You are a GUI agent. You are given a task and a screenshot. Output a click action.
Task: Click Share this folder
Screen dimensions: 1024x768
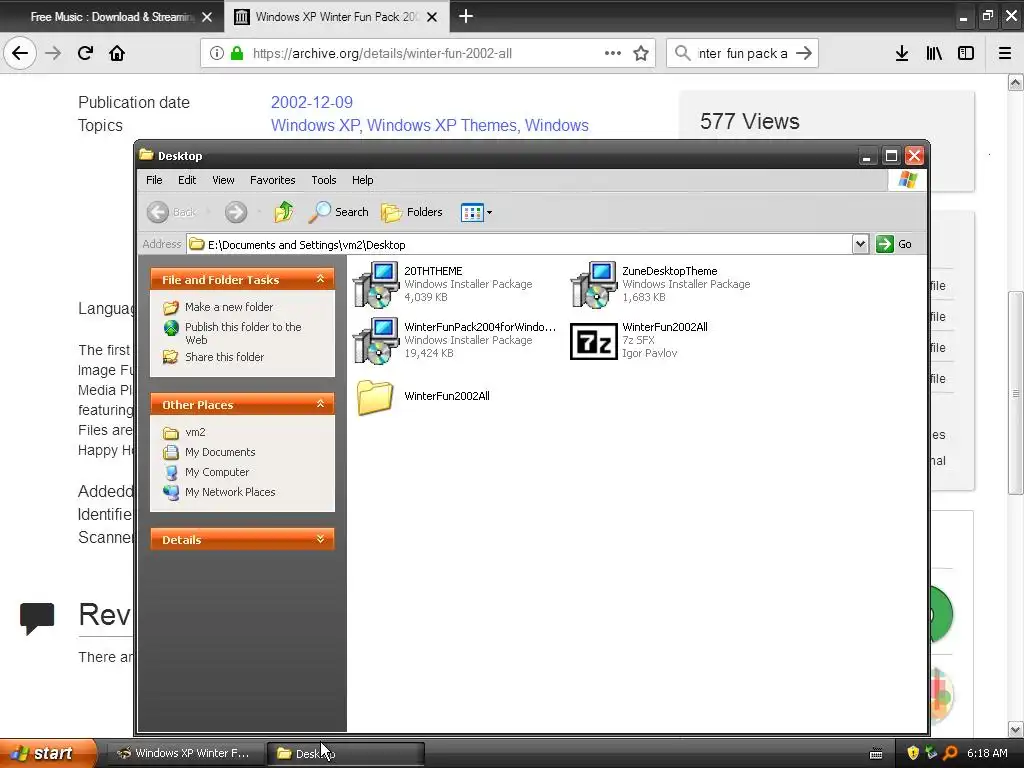(224, 357)
